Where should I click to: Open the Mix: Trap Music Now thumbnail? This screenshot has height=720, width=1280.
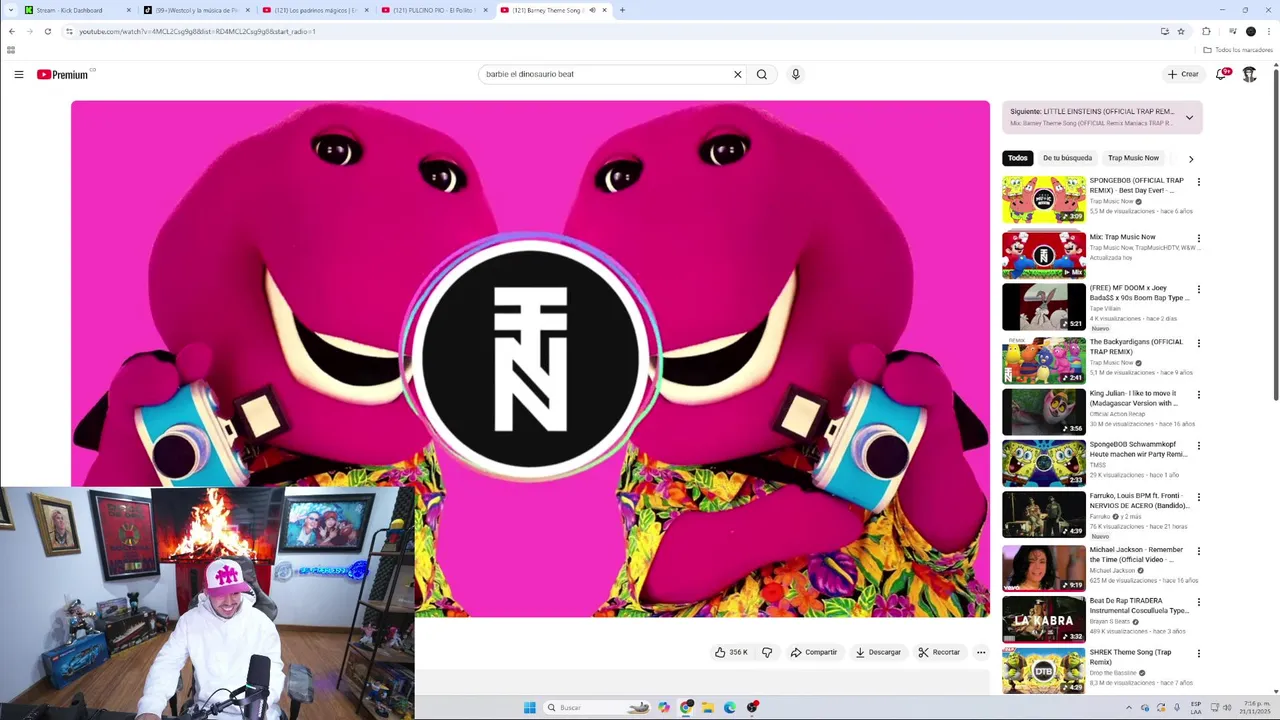click(x=1044, y=255)
